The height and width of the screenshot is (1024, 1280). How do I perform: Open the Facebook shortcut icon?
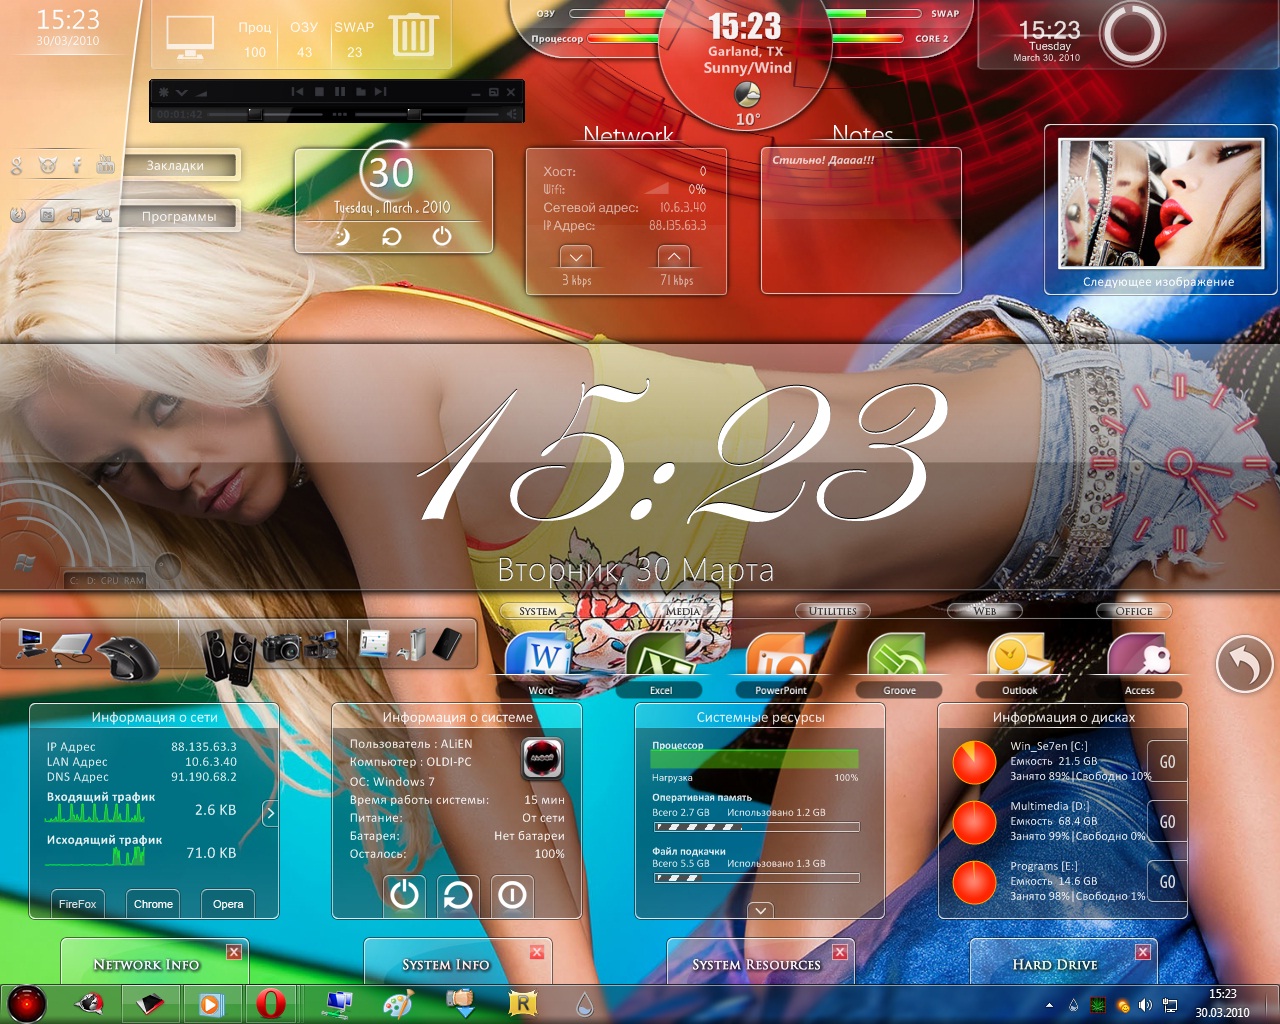pyautogui.click(x=76, y=165)
